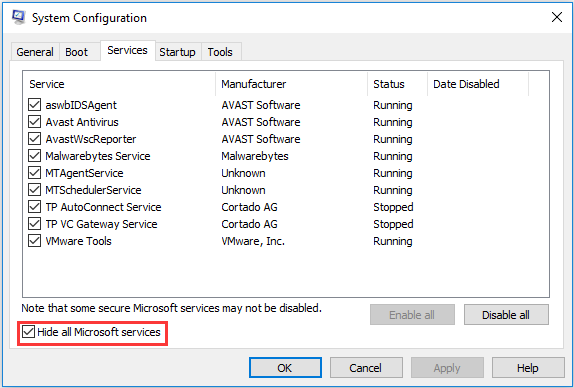Click the VMware, Inc. manufacturer cell

tap(253, 241)
